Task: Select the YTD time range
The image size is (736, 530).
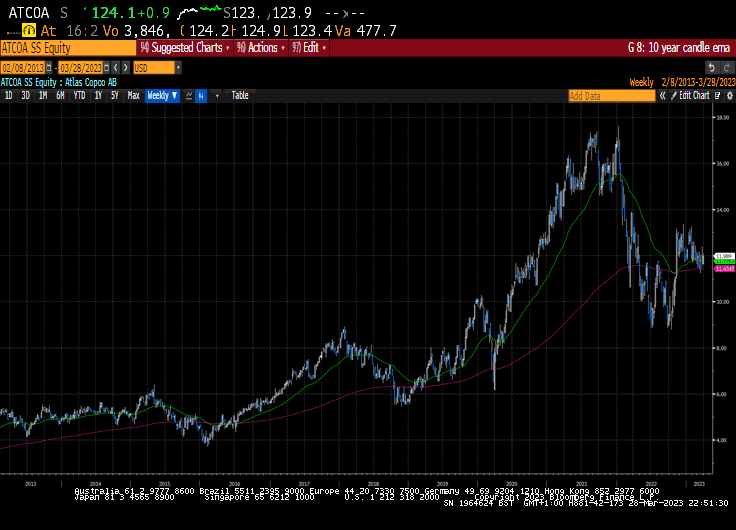Action: click(x=79, y=96)
